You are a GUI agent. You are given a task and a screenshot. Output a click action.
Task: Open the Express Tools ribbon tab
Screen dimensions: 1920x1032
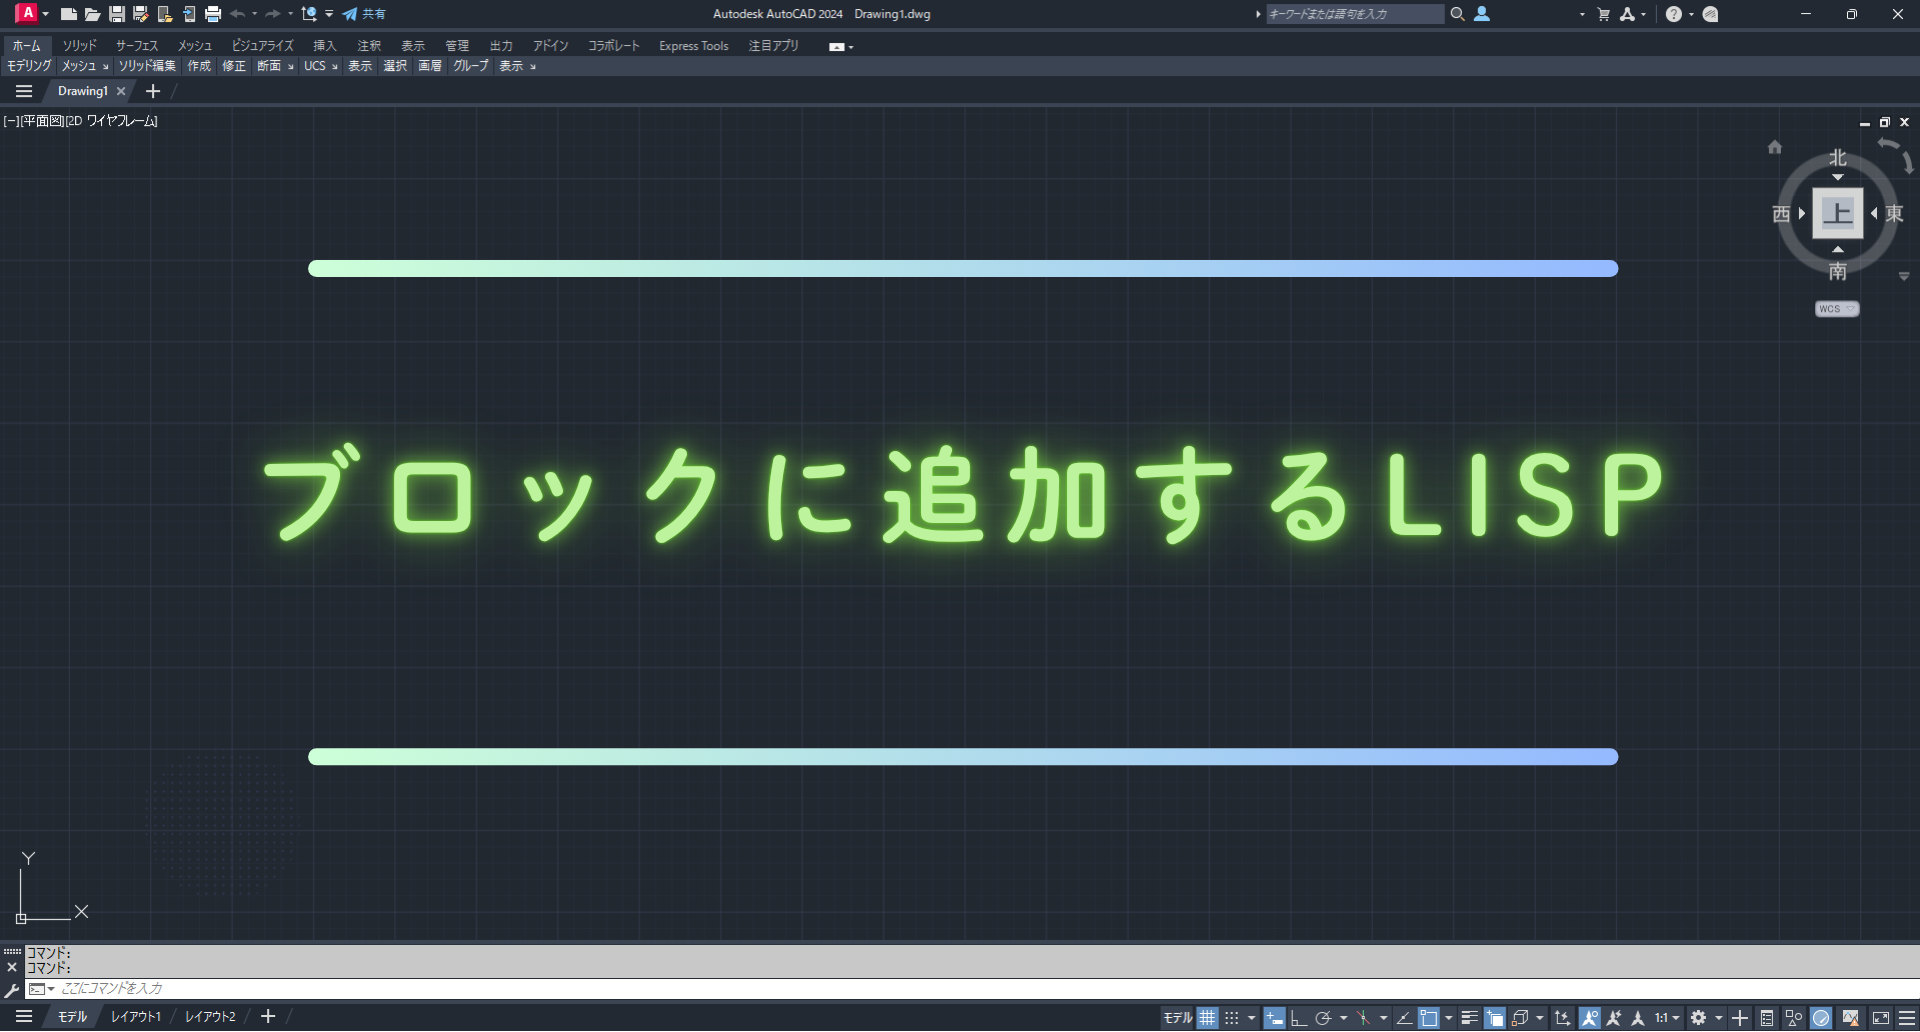tap(694, 46)
